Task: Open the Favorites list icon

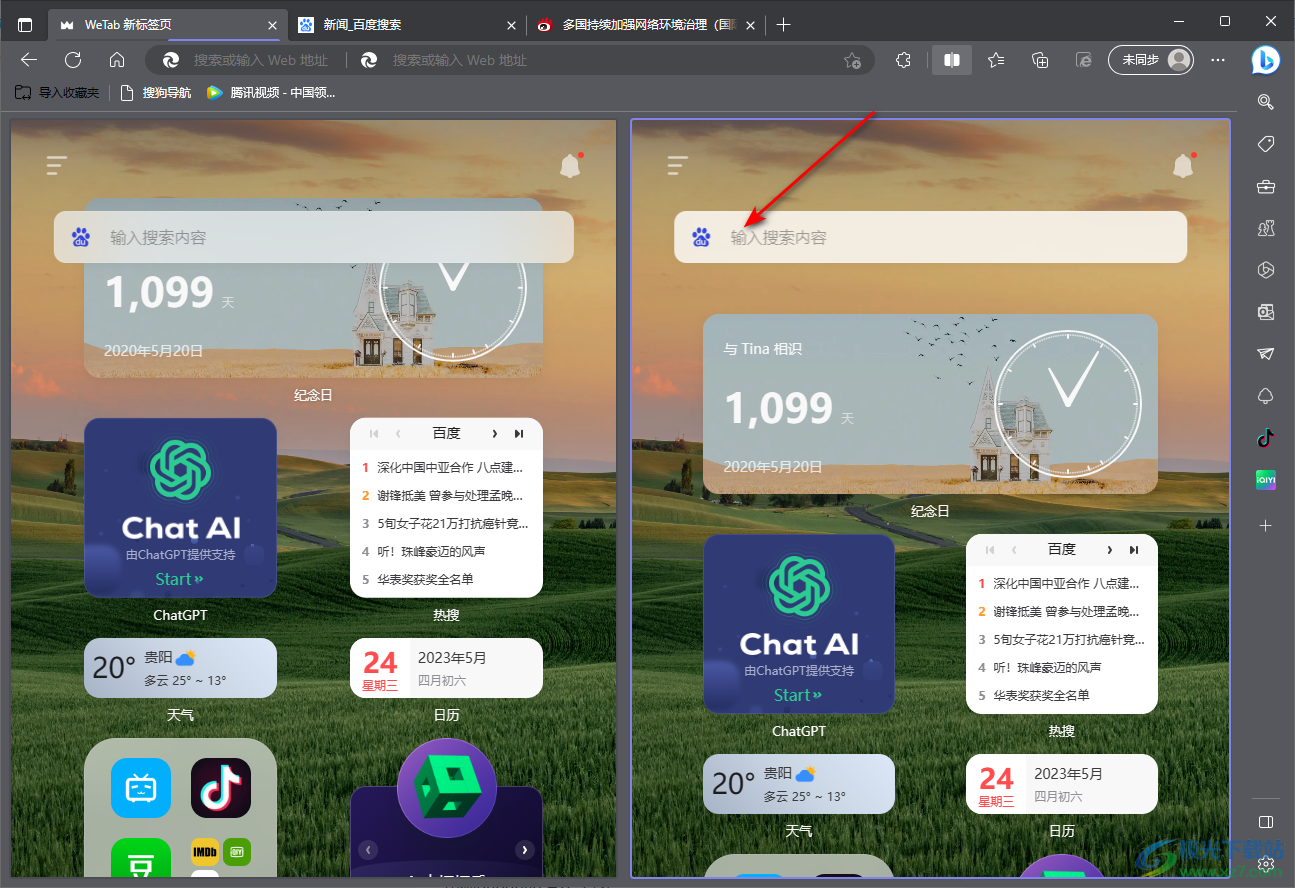Action: (x=996, y=60)
